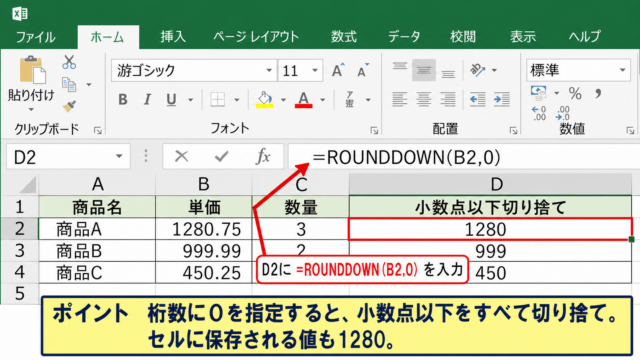This screenshot has height=360, width=640.
Task: Increase indent icon
Action: pos(502,99)
